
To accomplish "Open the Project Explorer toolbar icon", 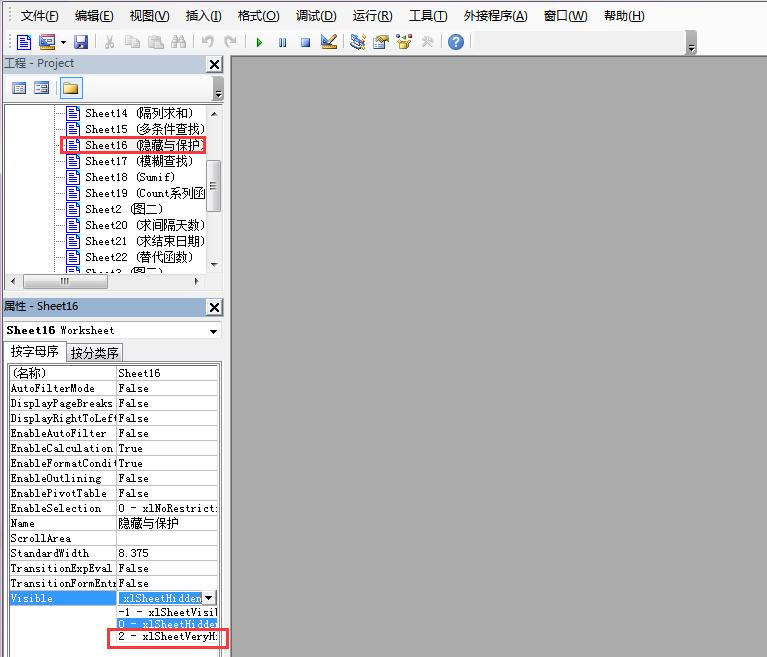I will [358, 42].
